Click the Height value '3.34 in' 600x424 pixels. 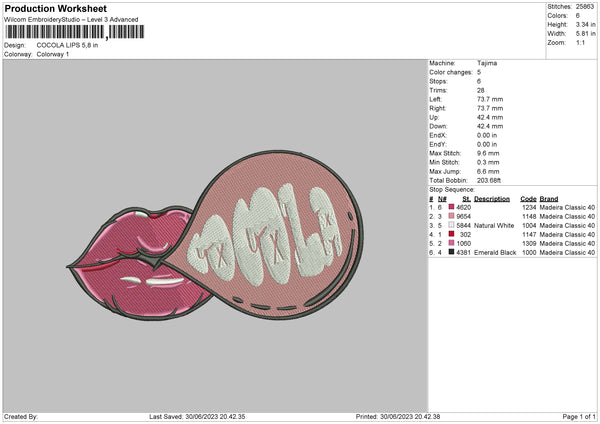(585, 24)
